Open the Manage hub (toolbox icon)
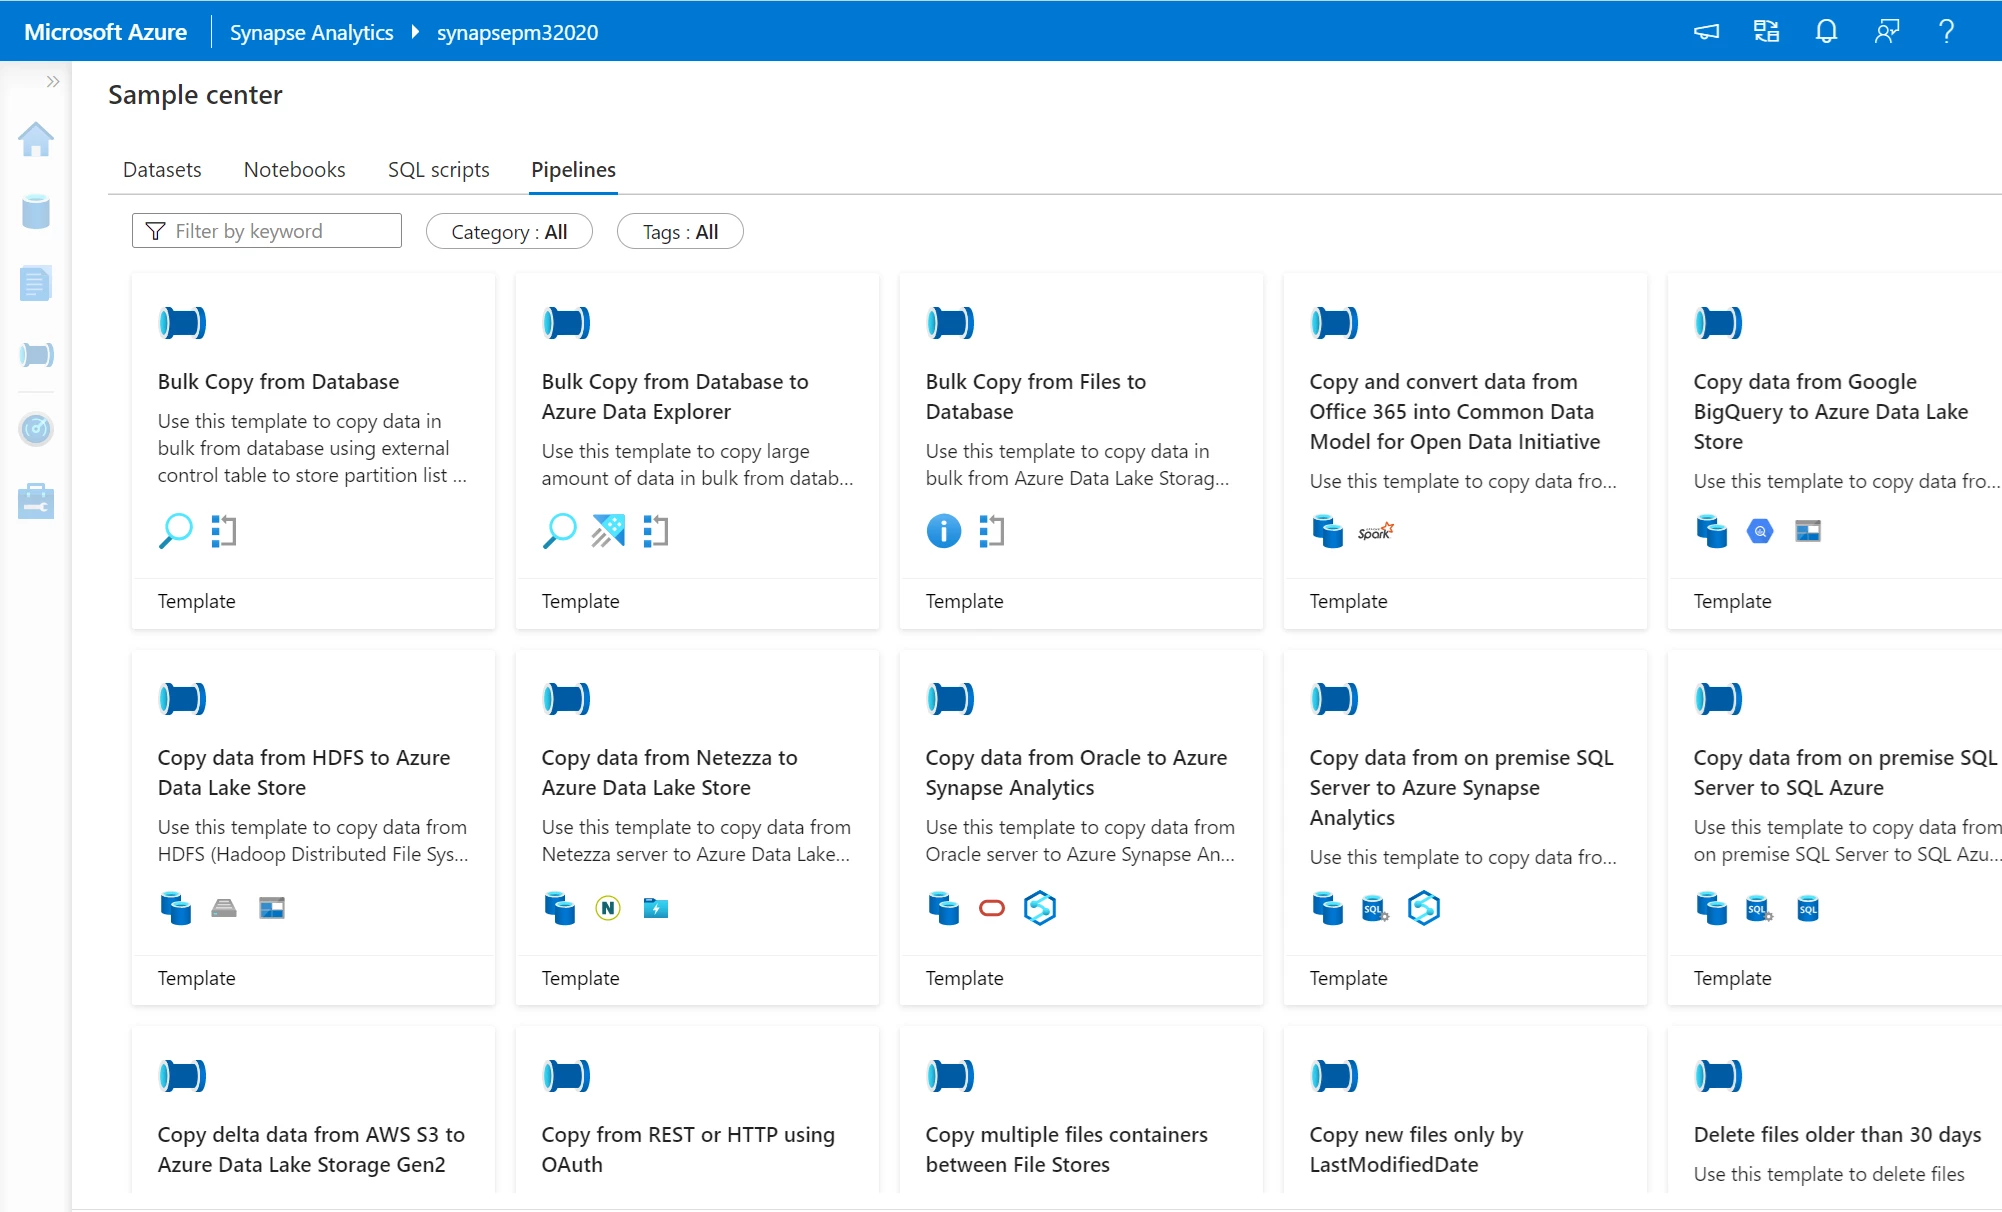Image resolution: width=2002 pixels, height=1212 pixels. pos(36,501)
